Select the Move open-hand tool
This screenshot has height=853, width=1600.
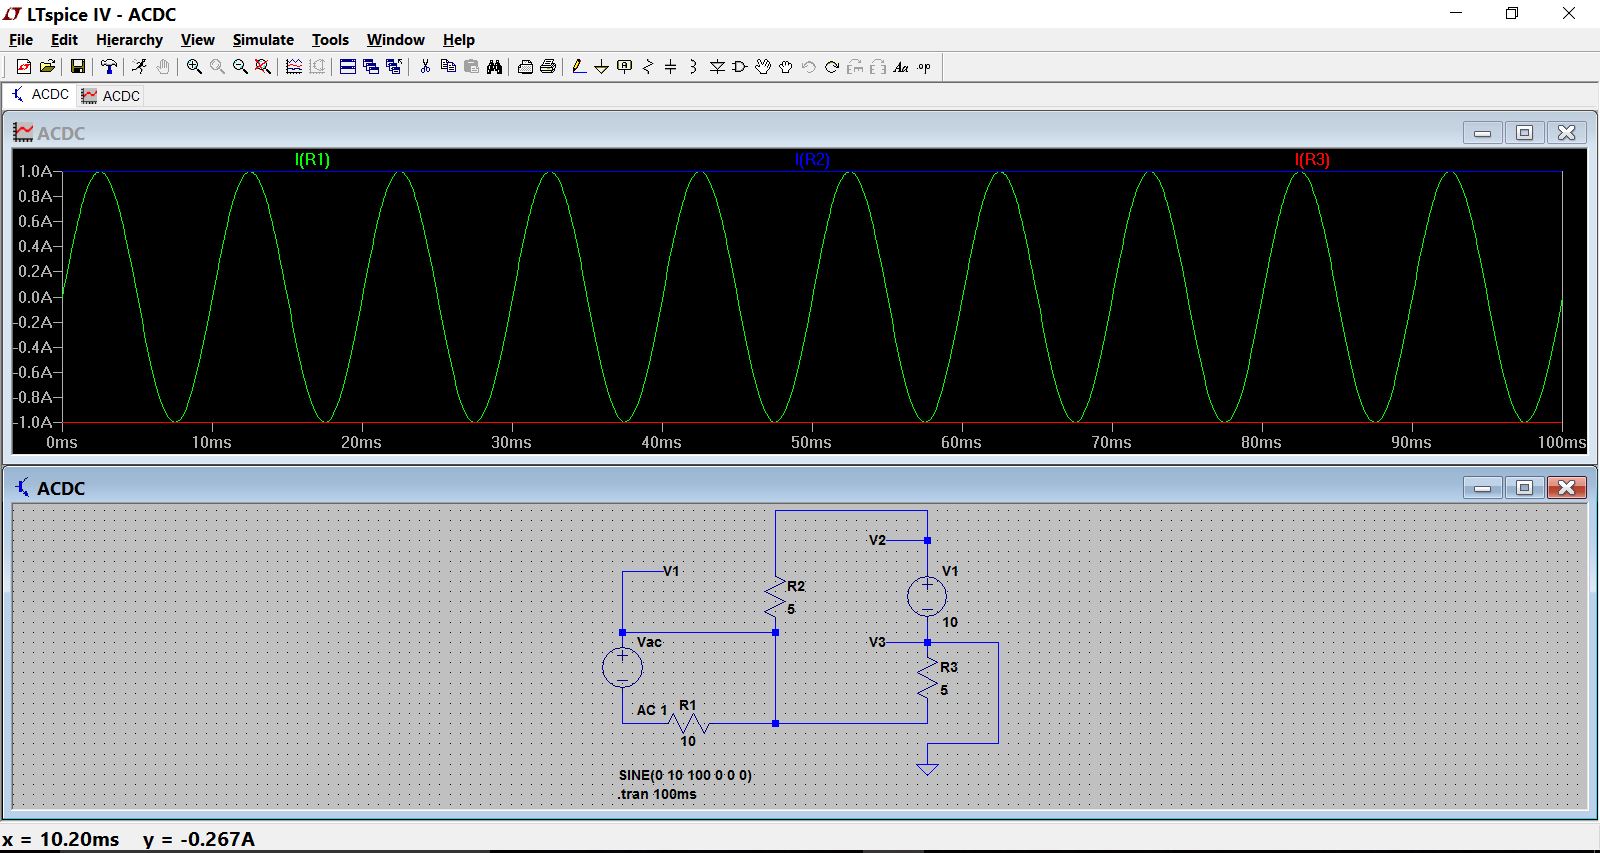tap(763, 67)
